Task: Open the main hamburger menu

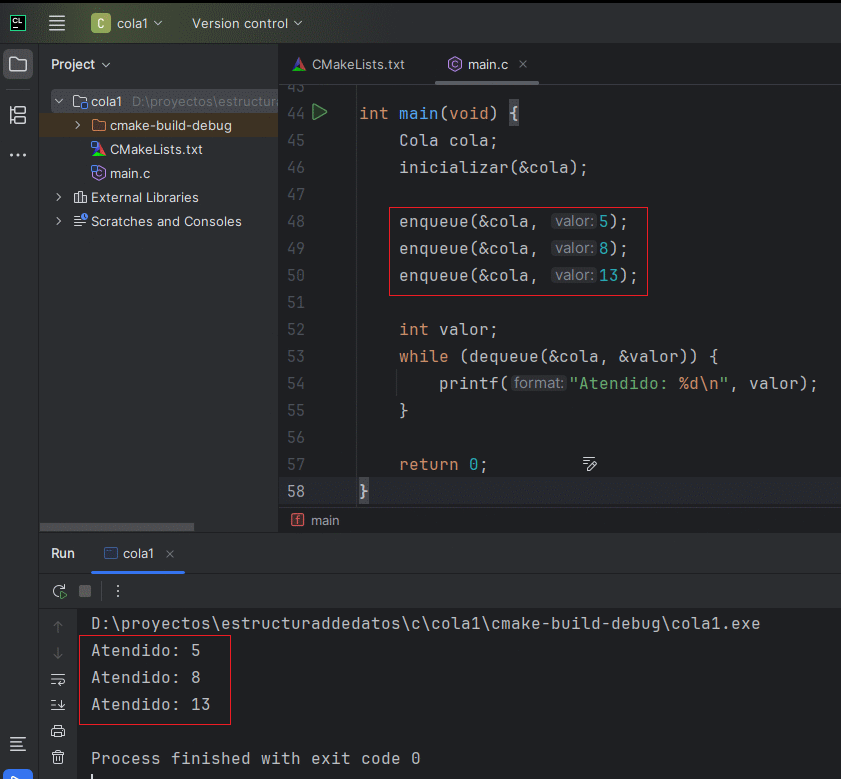Action: (57, 23)
